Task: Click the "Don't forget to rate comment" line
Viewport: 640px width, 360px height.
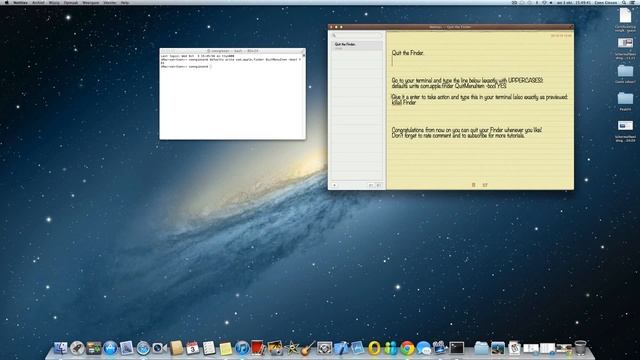Action: click(458, 136)
